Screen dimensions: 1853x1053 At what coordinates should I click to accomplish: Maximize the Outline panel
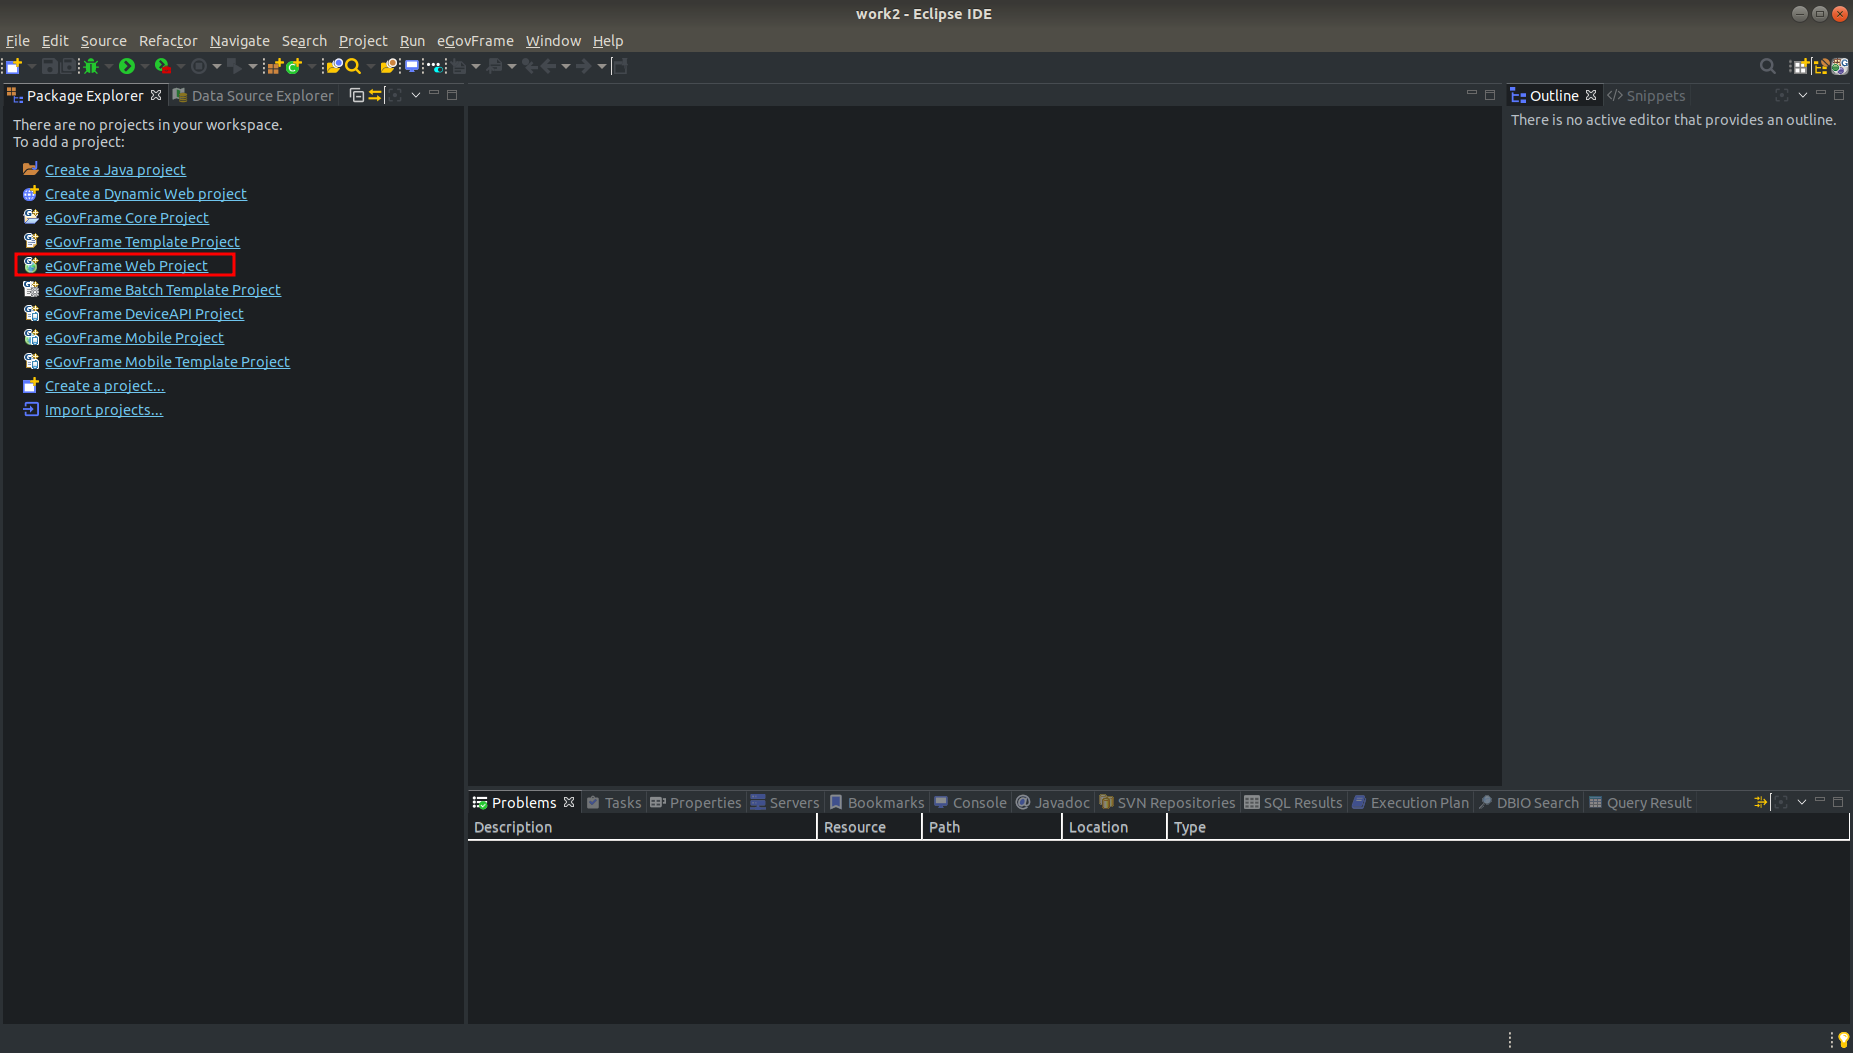[x=1838, y=95]
